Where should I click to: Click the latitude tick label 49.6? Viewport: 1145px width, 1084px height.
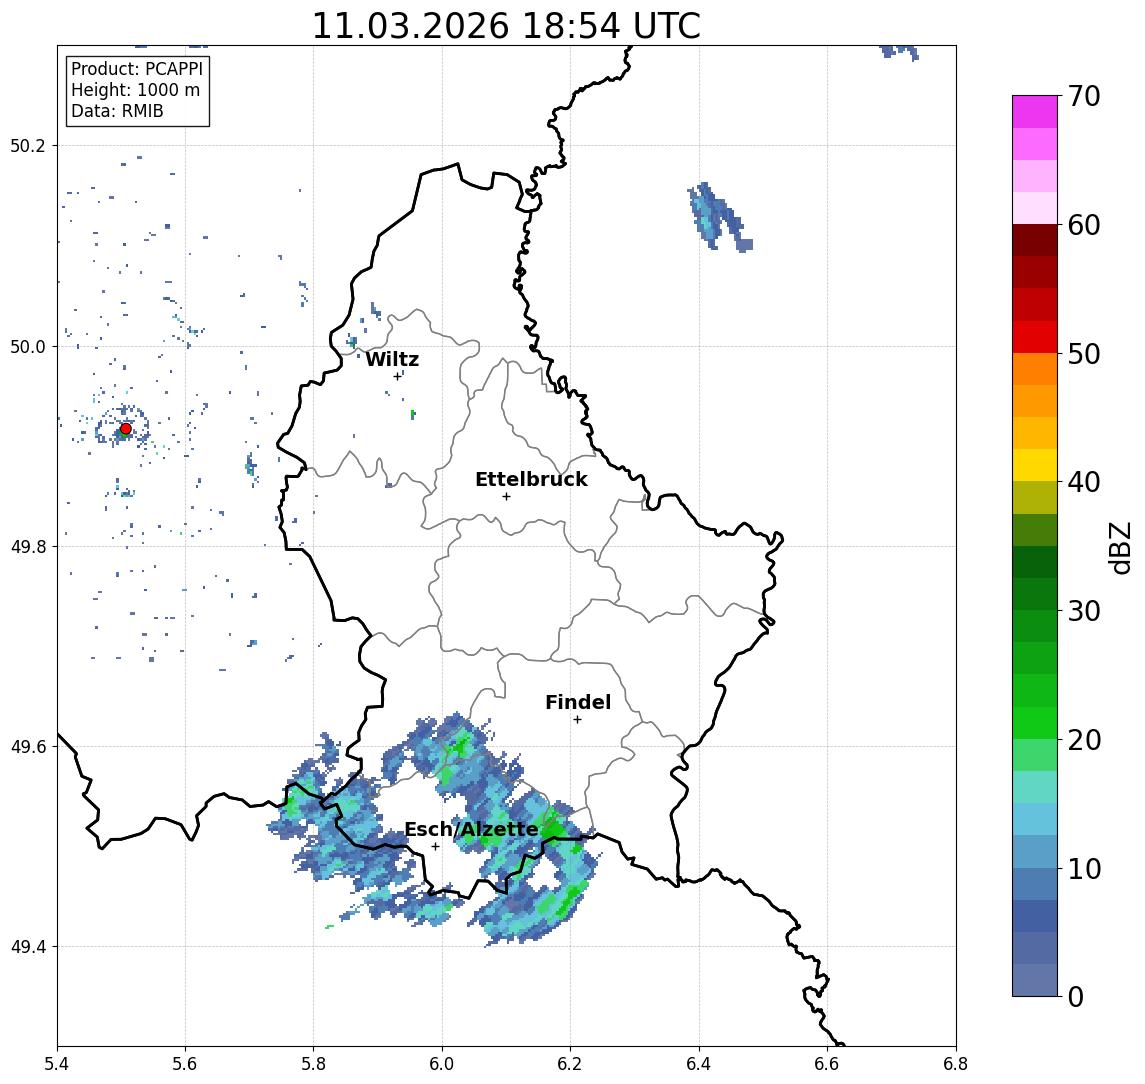click(27, 747)
